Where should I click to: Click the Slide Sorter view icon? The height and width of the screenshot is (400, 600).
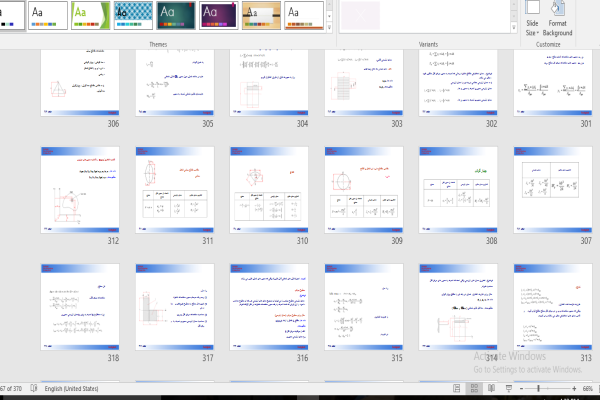tap(474, 389)
